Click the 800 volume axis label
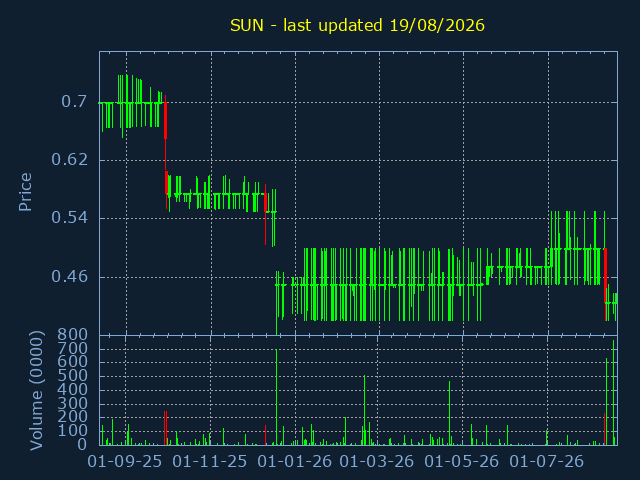Image resolution: width=640 pixels, height=480 pixels. tap(72, 335)
